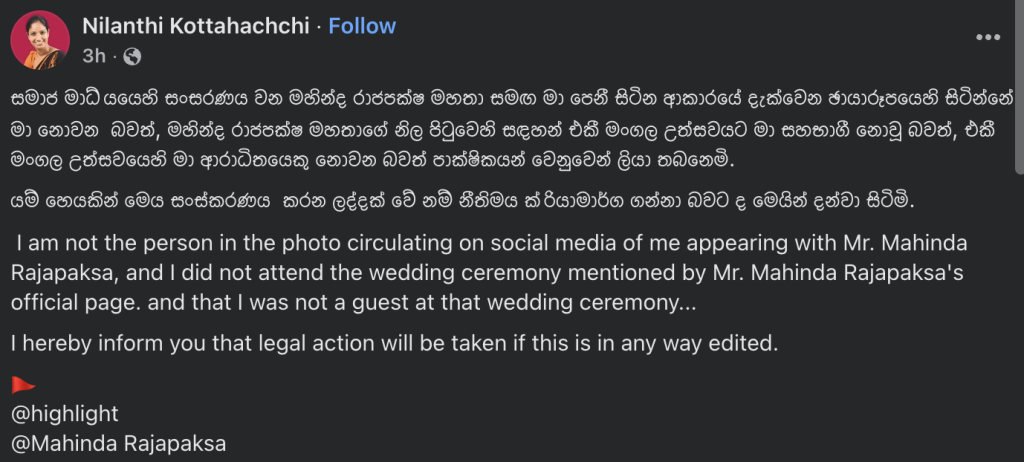Click the red flag emoji

click(22, 384)
